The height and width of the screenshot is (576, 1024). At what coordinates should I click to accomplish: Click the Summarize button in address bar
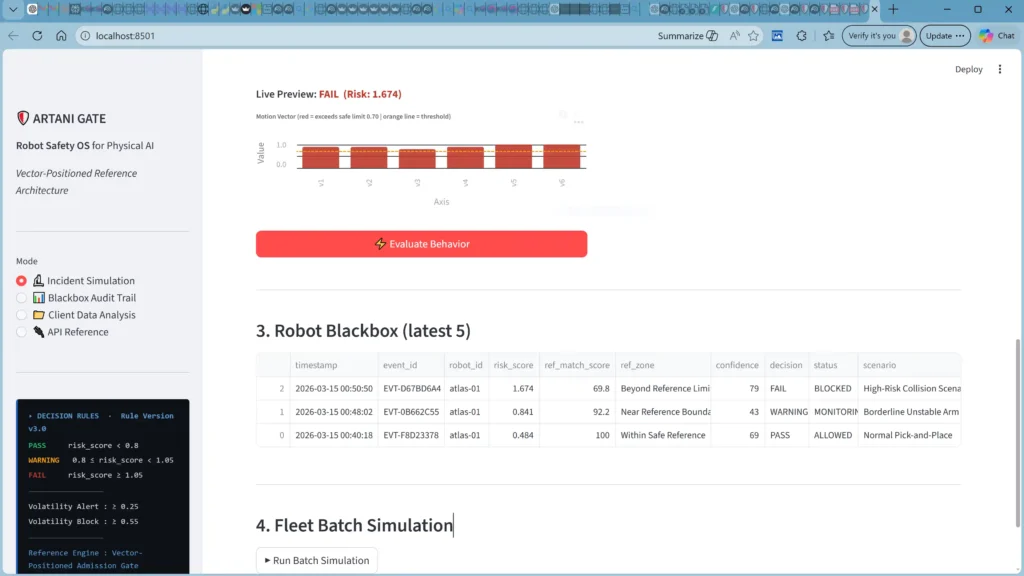pyautogui.click(x=688, y=36)
